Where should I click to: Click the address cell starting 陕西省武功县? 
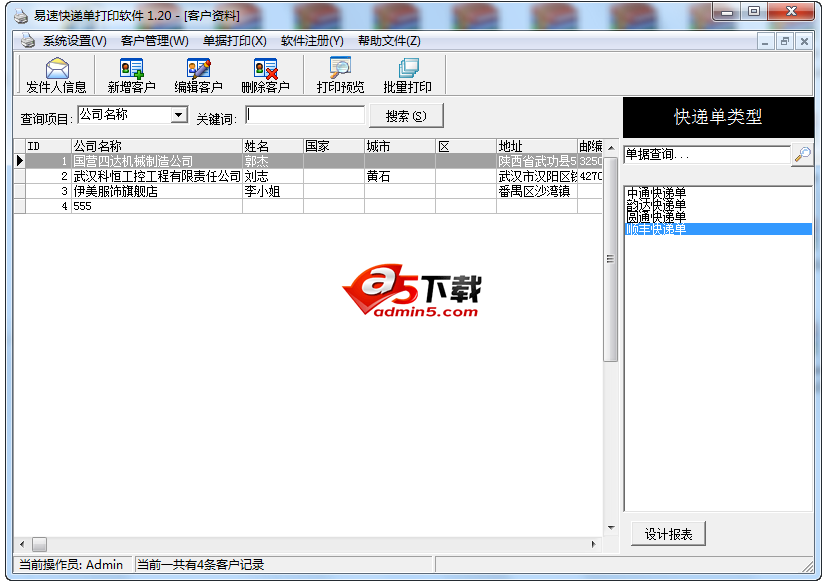tap(536, 161)
